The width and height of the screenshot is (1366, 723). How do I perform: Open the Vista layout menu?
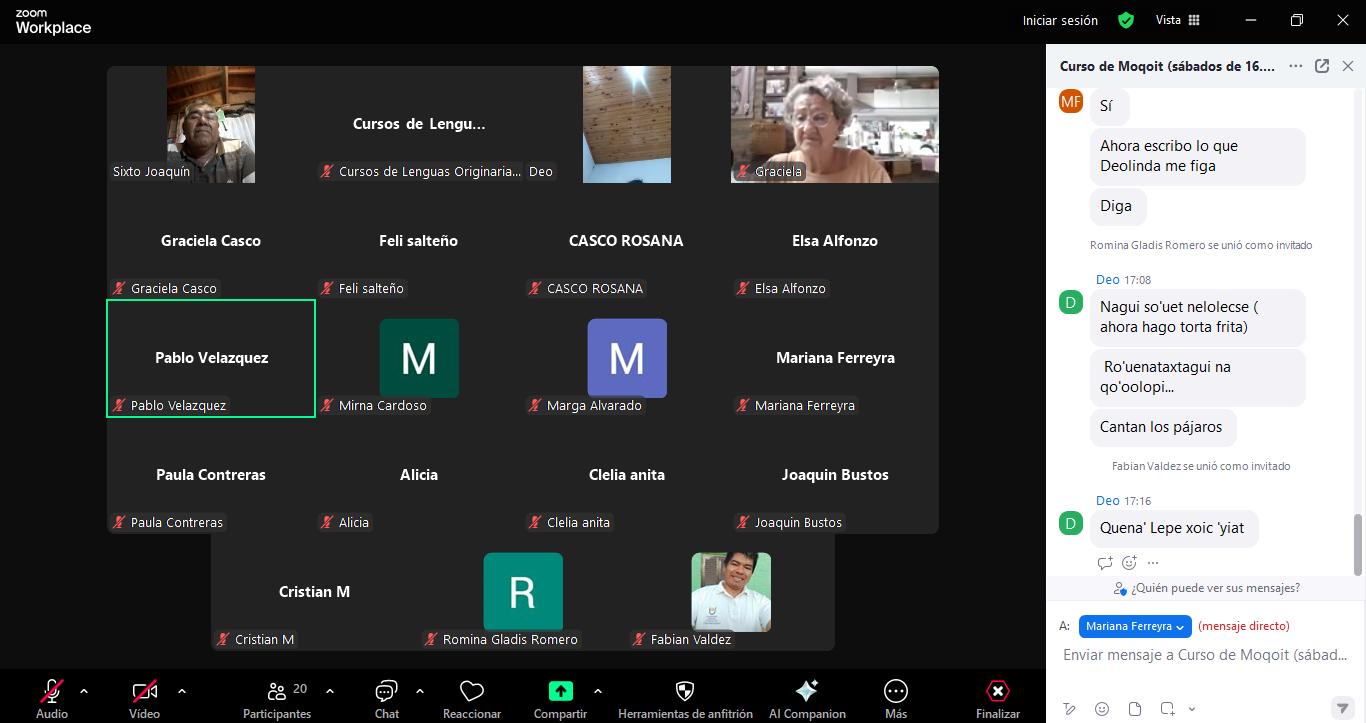[x=1177, y=20]
